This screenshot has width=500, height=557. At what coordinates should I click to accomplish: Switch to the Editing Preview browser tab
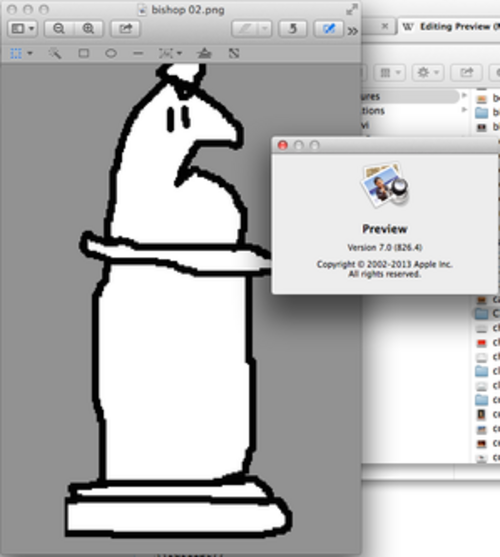coord(451,27)
